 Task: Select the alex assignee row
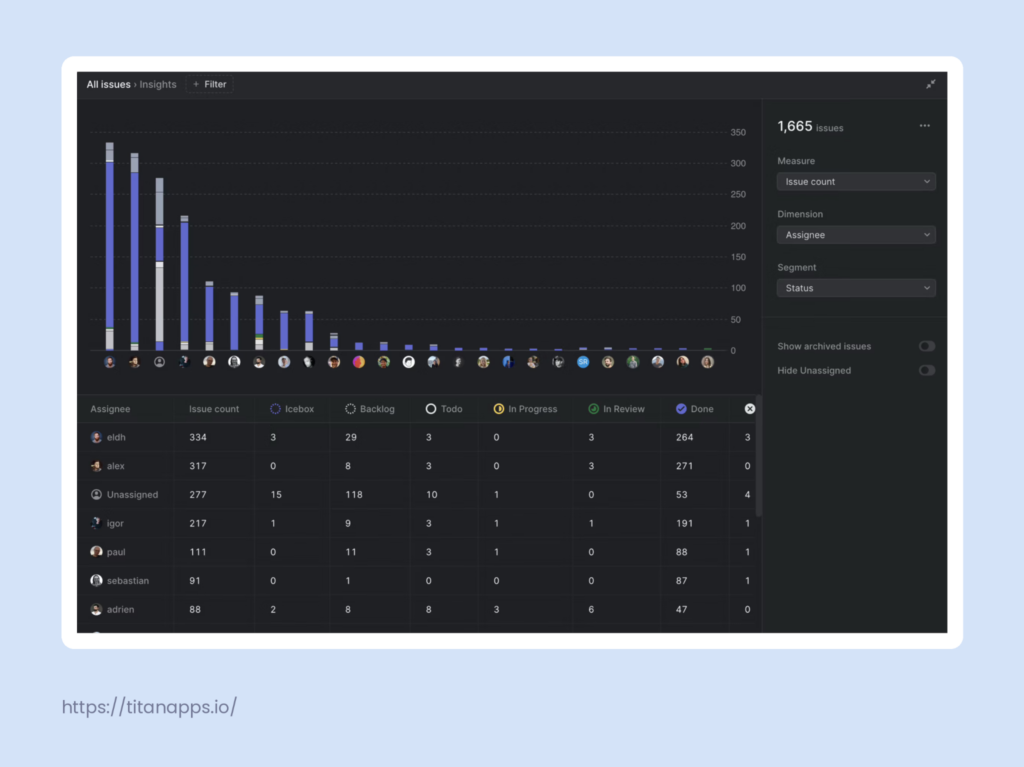pos(418,466)
